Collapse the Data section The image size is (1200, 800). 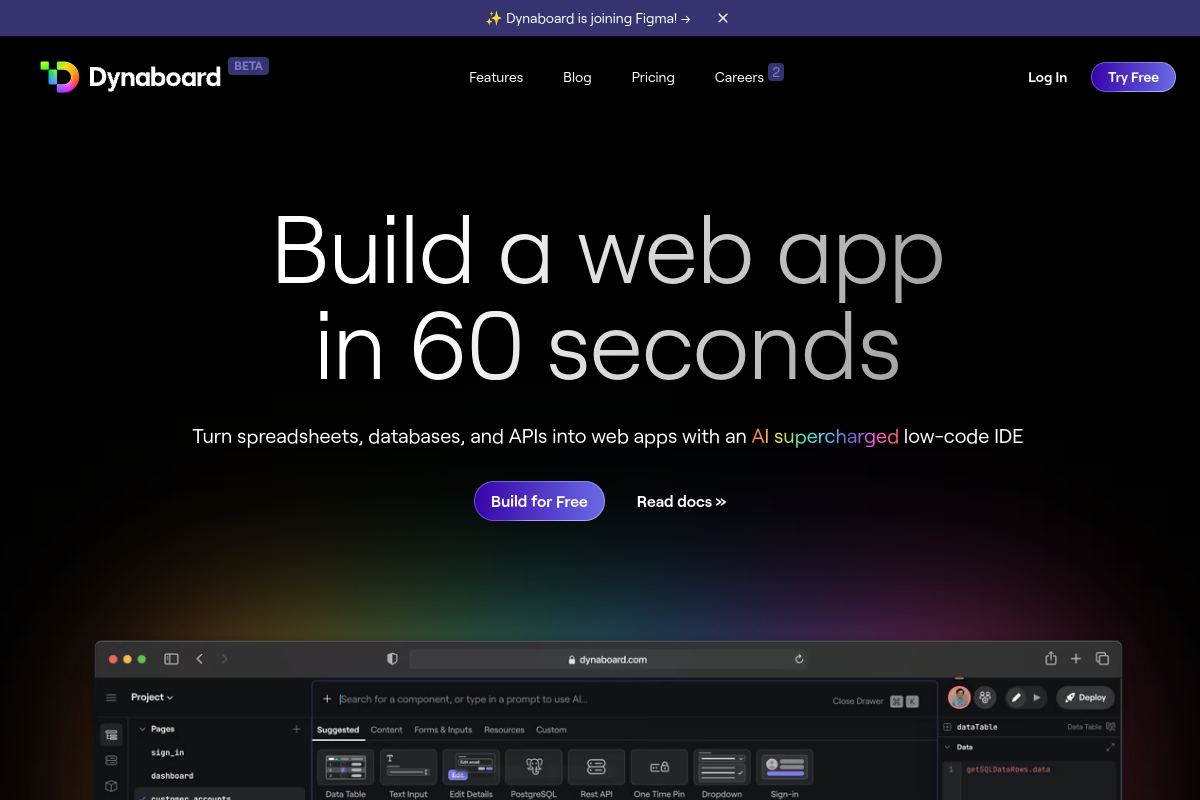pyautogui.click(x=947, y=747)
